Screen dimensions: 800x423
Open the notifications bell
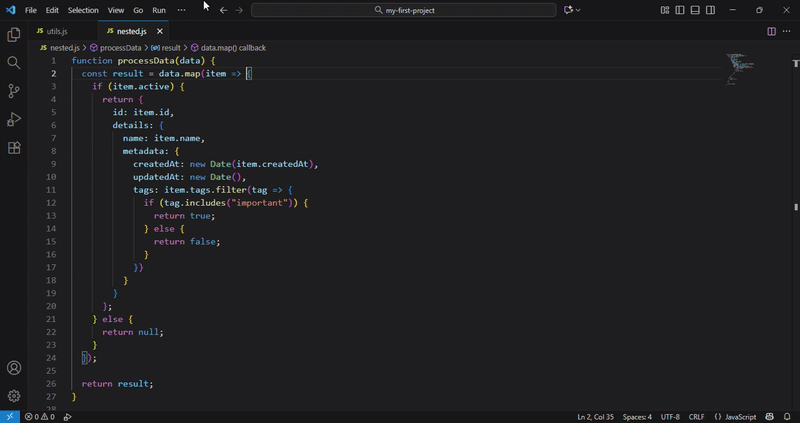787,417
